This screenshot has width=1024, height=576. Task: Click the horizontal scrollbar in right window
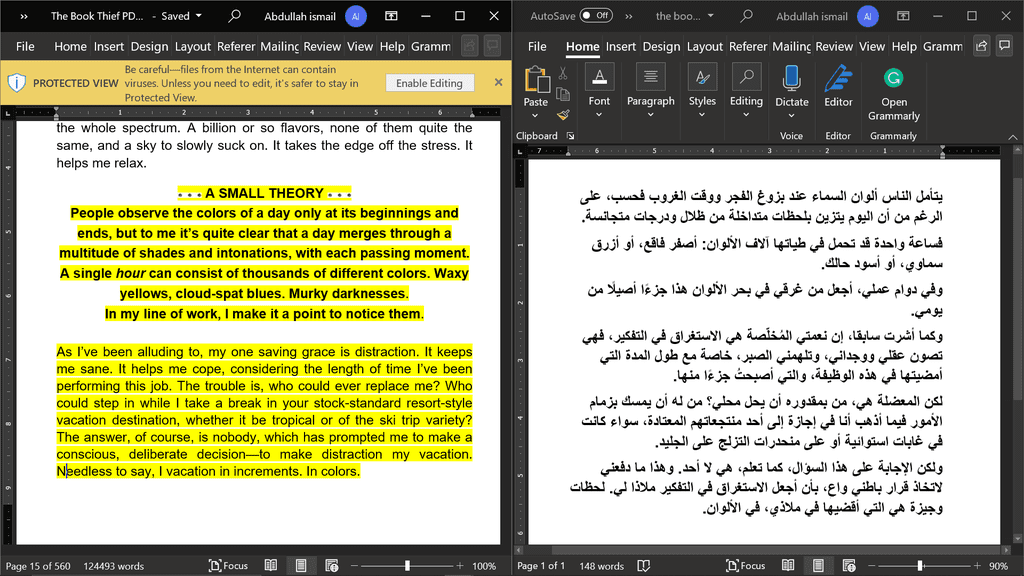[767, 550]
